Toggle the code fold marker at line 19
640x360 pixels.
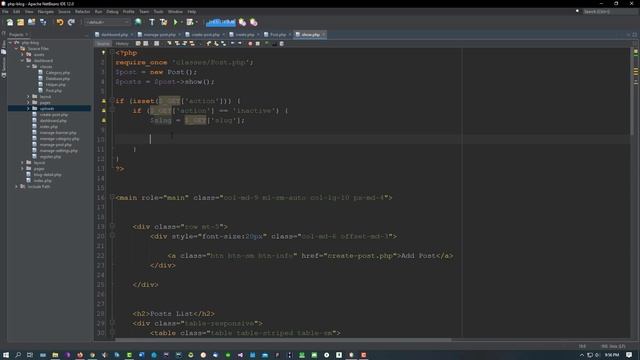[112, 227]
